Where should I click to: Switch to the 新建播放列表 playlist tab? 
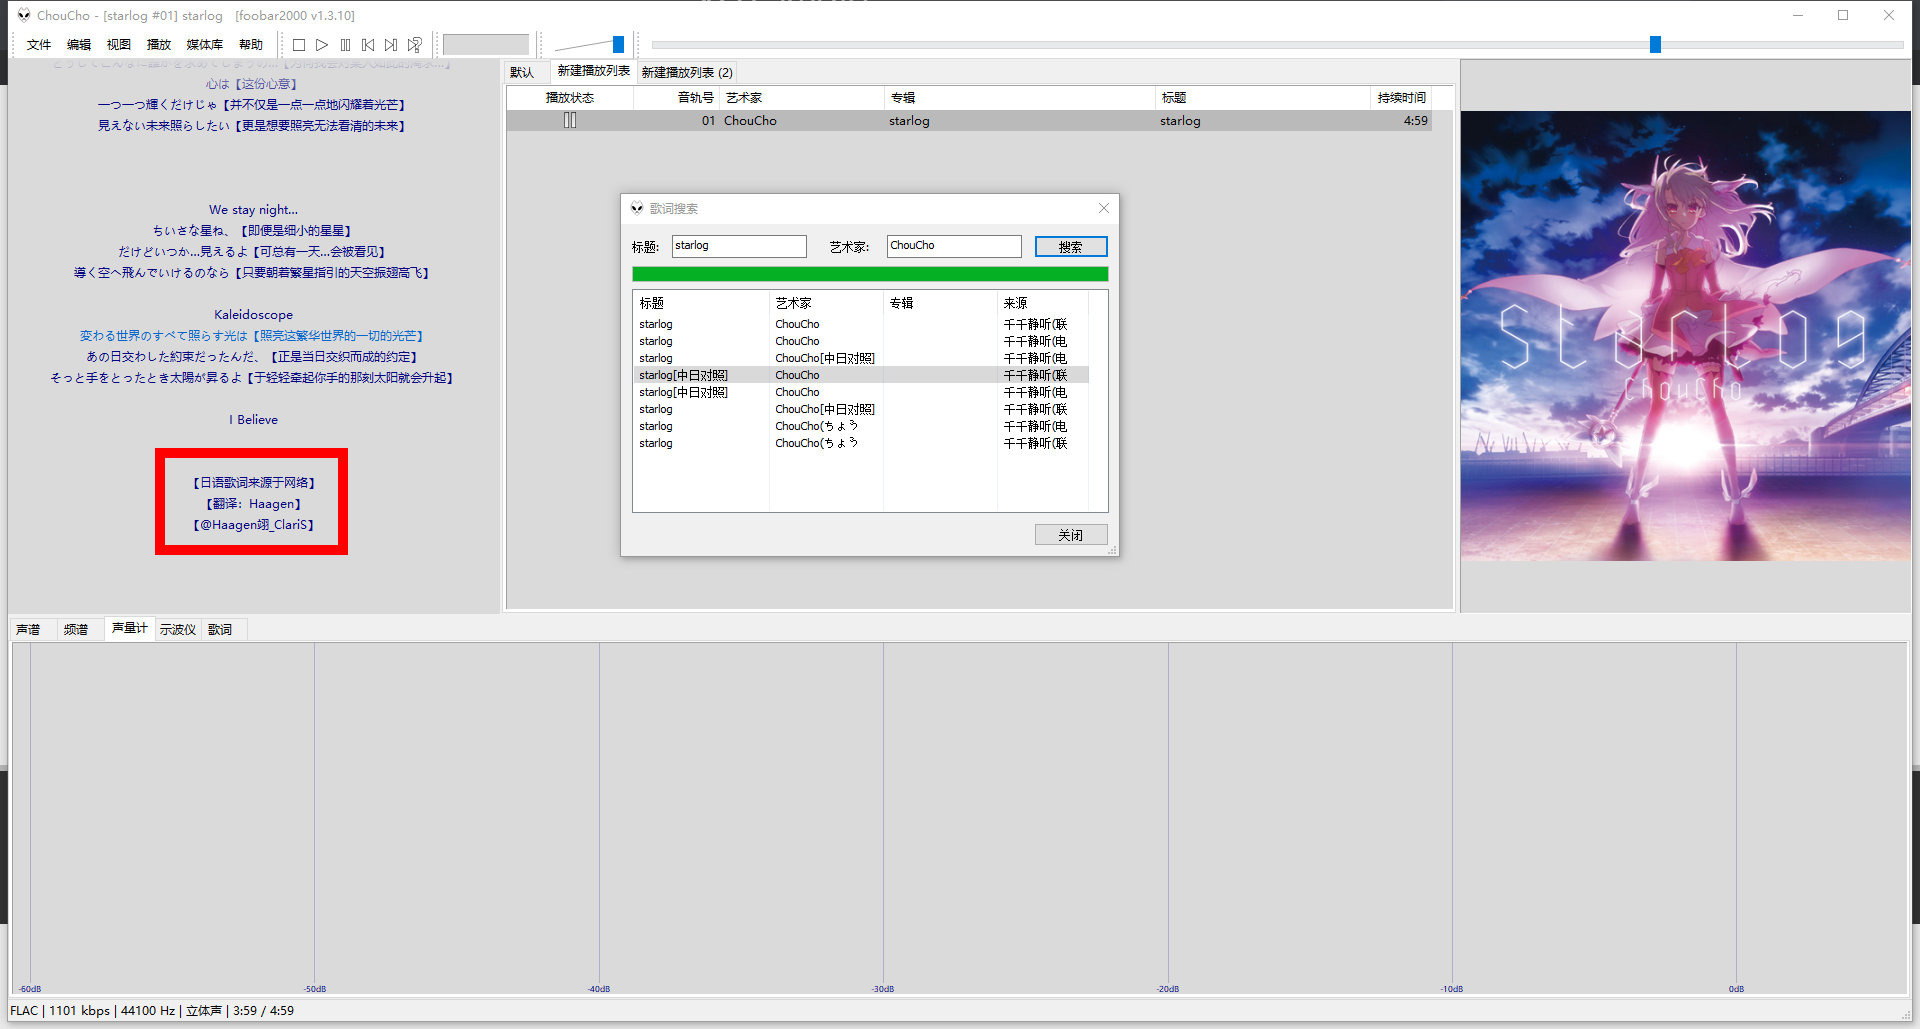594,71
